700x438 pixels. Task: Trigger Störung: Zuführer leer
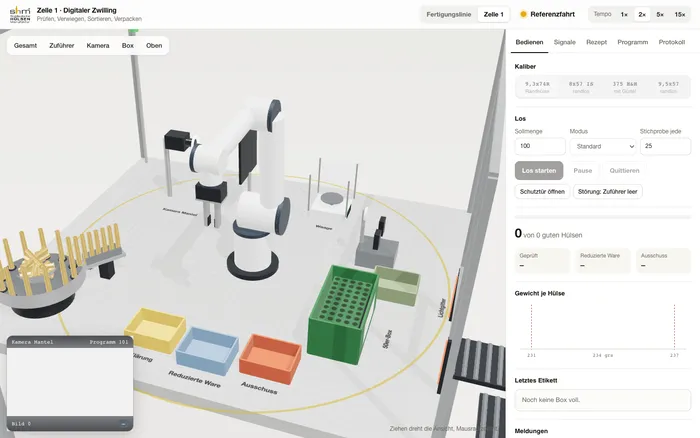[608, 192]
